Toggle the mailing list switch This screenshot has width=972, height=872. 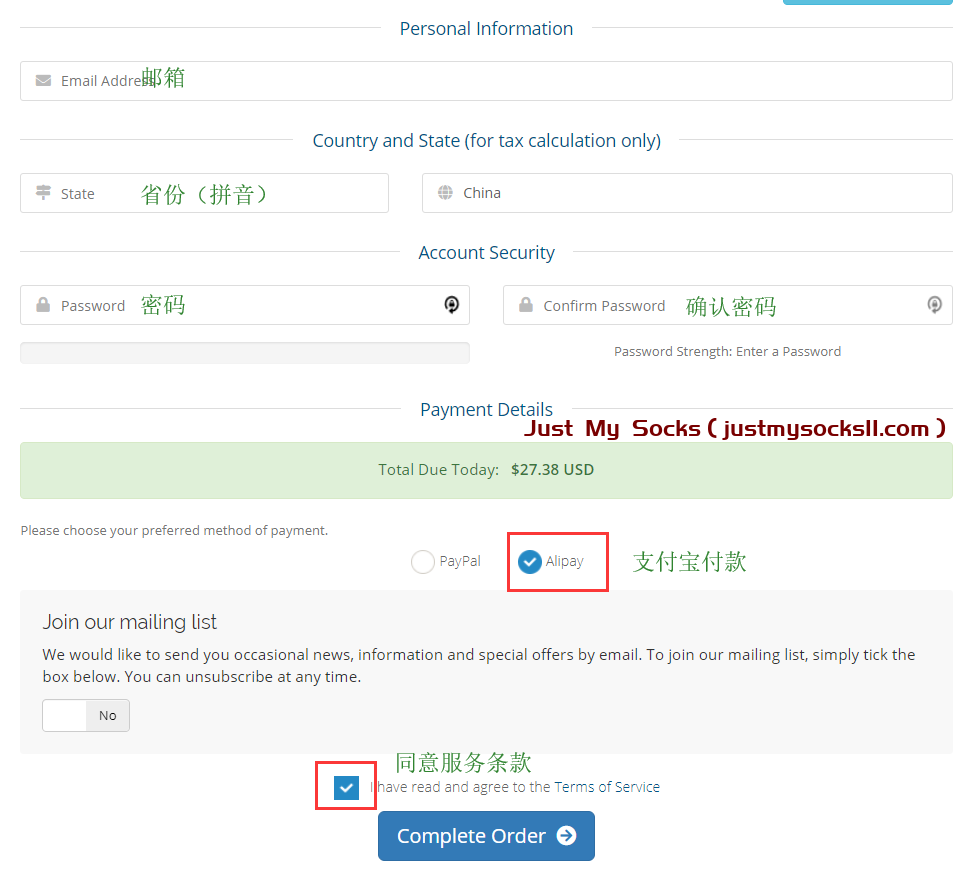click(x=86, y=715)
